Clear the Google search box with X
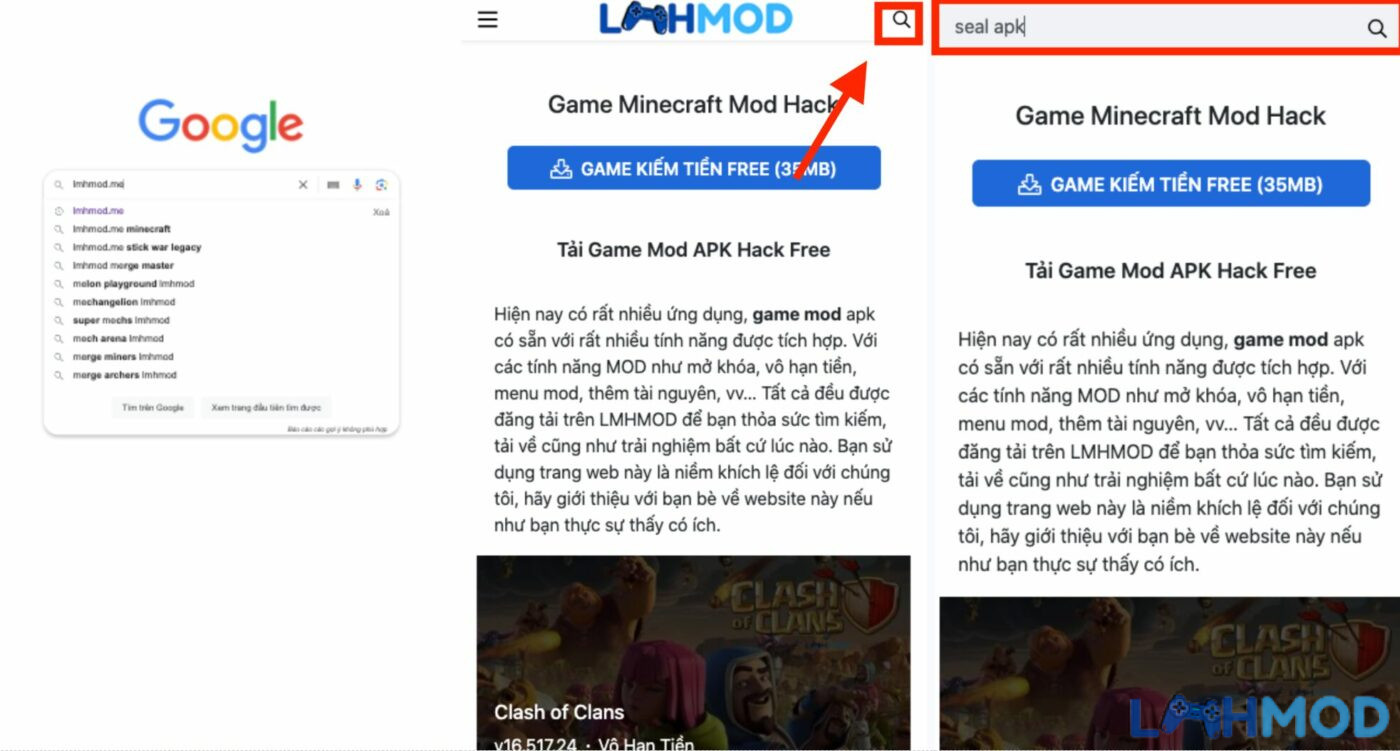Viewport: 1400px width, 751px height. [x=303, y=185]
